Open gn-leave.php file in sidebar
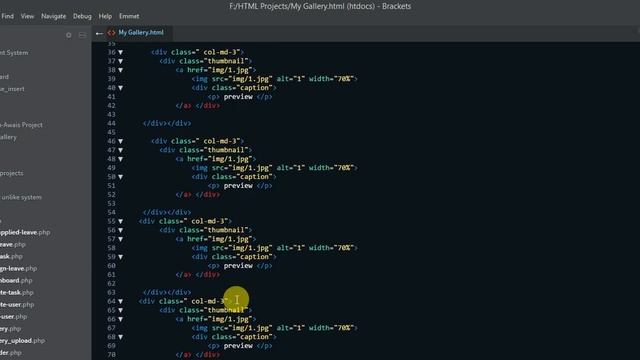 coord(18,269)
